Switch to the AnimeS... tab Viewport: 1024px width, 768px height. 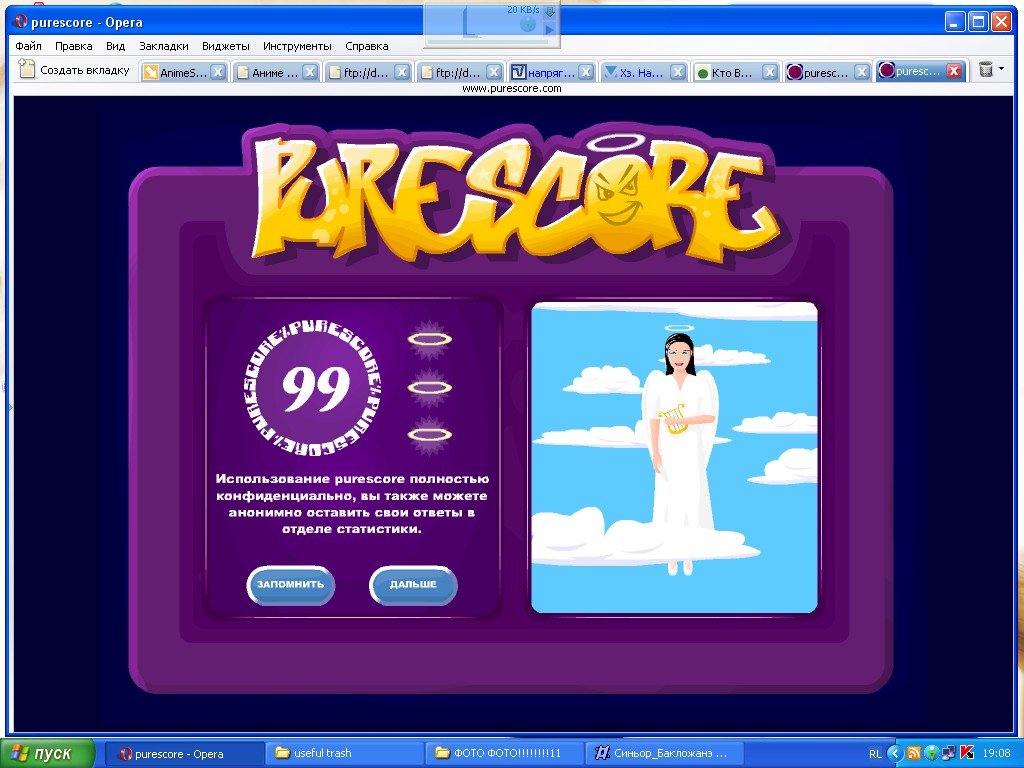[x=178, y=72]
